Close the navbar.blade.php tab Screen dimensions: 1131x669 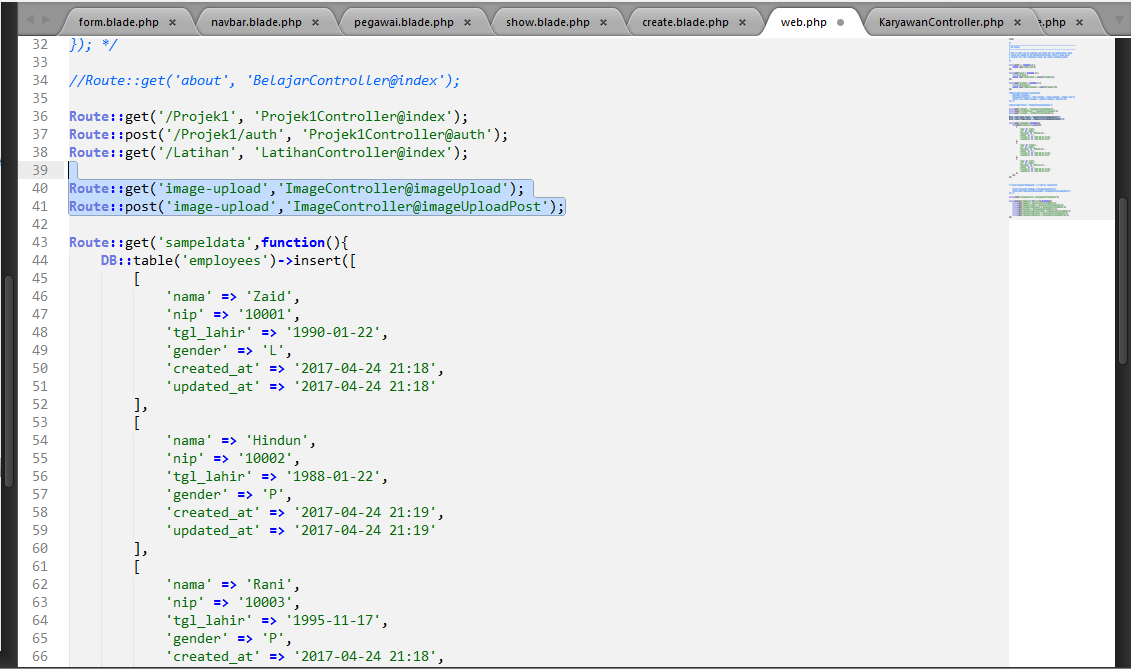pos(315,22)
